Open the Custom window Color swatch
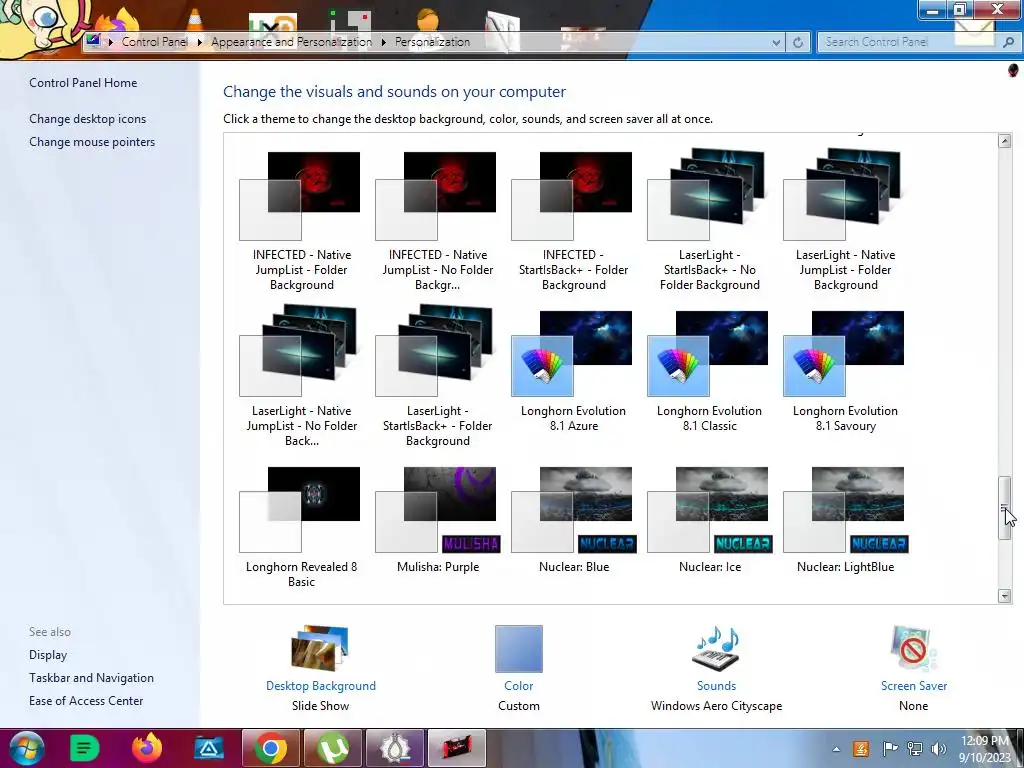 (x=519, y=648)
